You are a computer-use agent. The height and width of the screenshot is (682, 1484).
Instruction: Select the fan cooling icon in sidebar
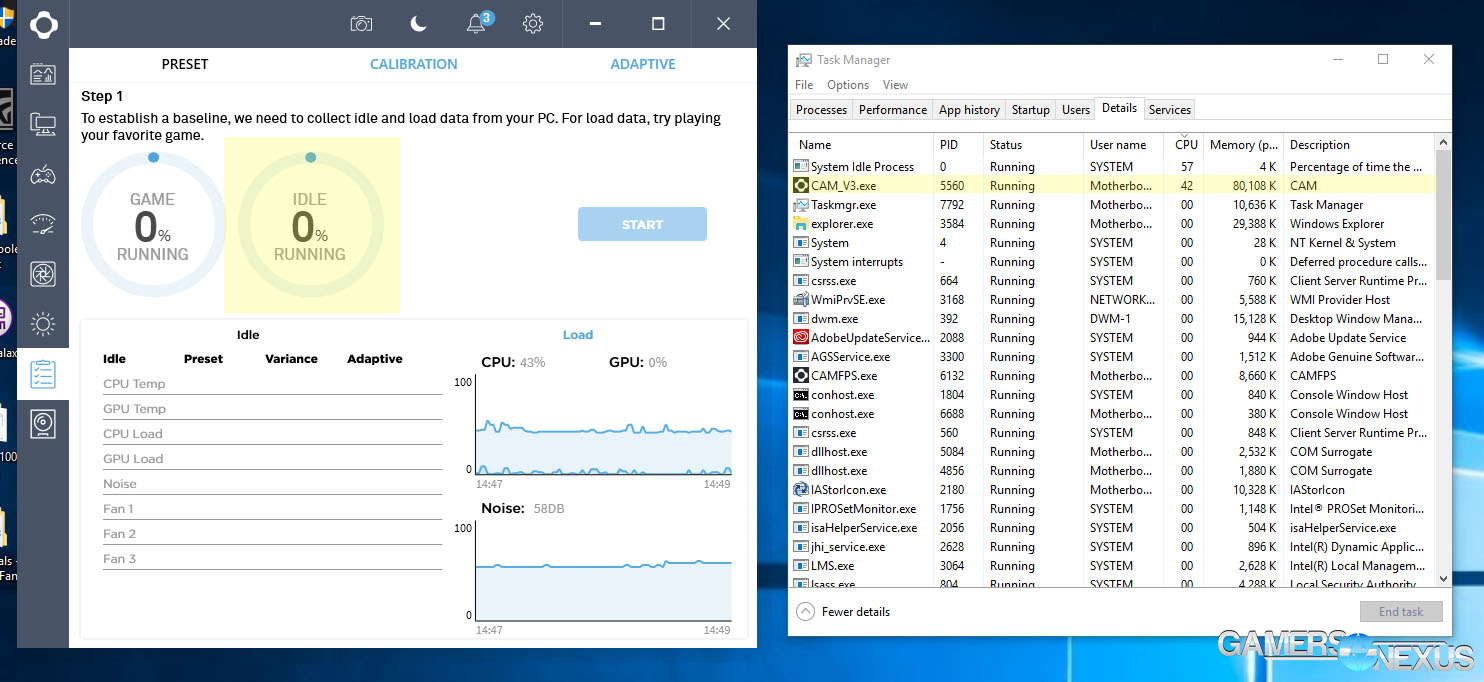pos(43,274)
